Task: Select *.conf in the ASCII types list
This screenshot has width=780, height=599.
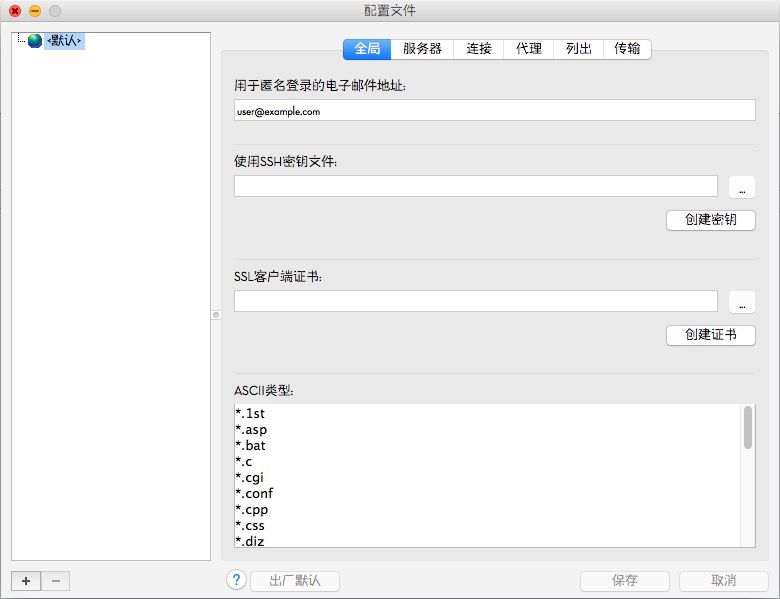Action: click(254, 493)
